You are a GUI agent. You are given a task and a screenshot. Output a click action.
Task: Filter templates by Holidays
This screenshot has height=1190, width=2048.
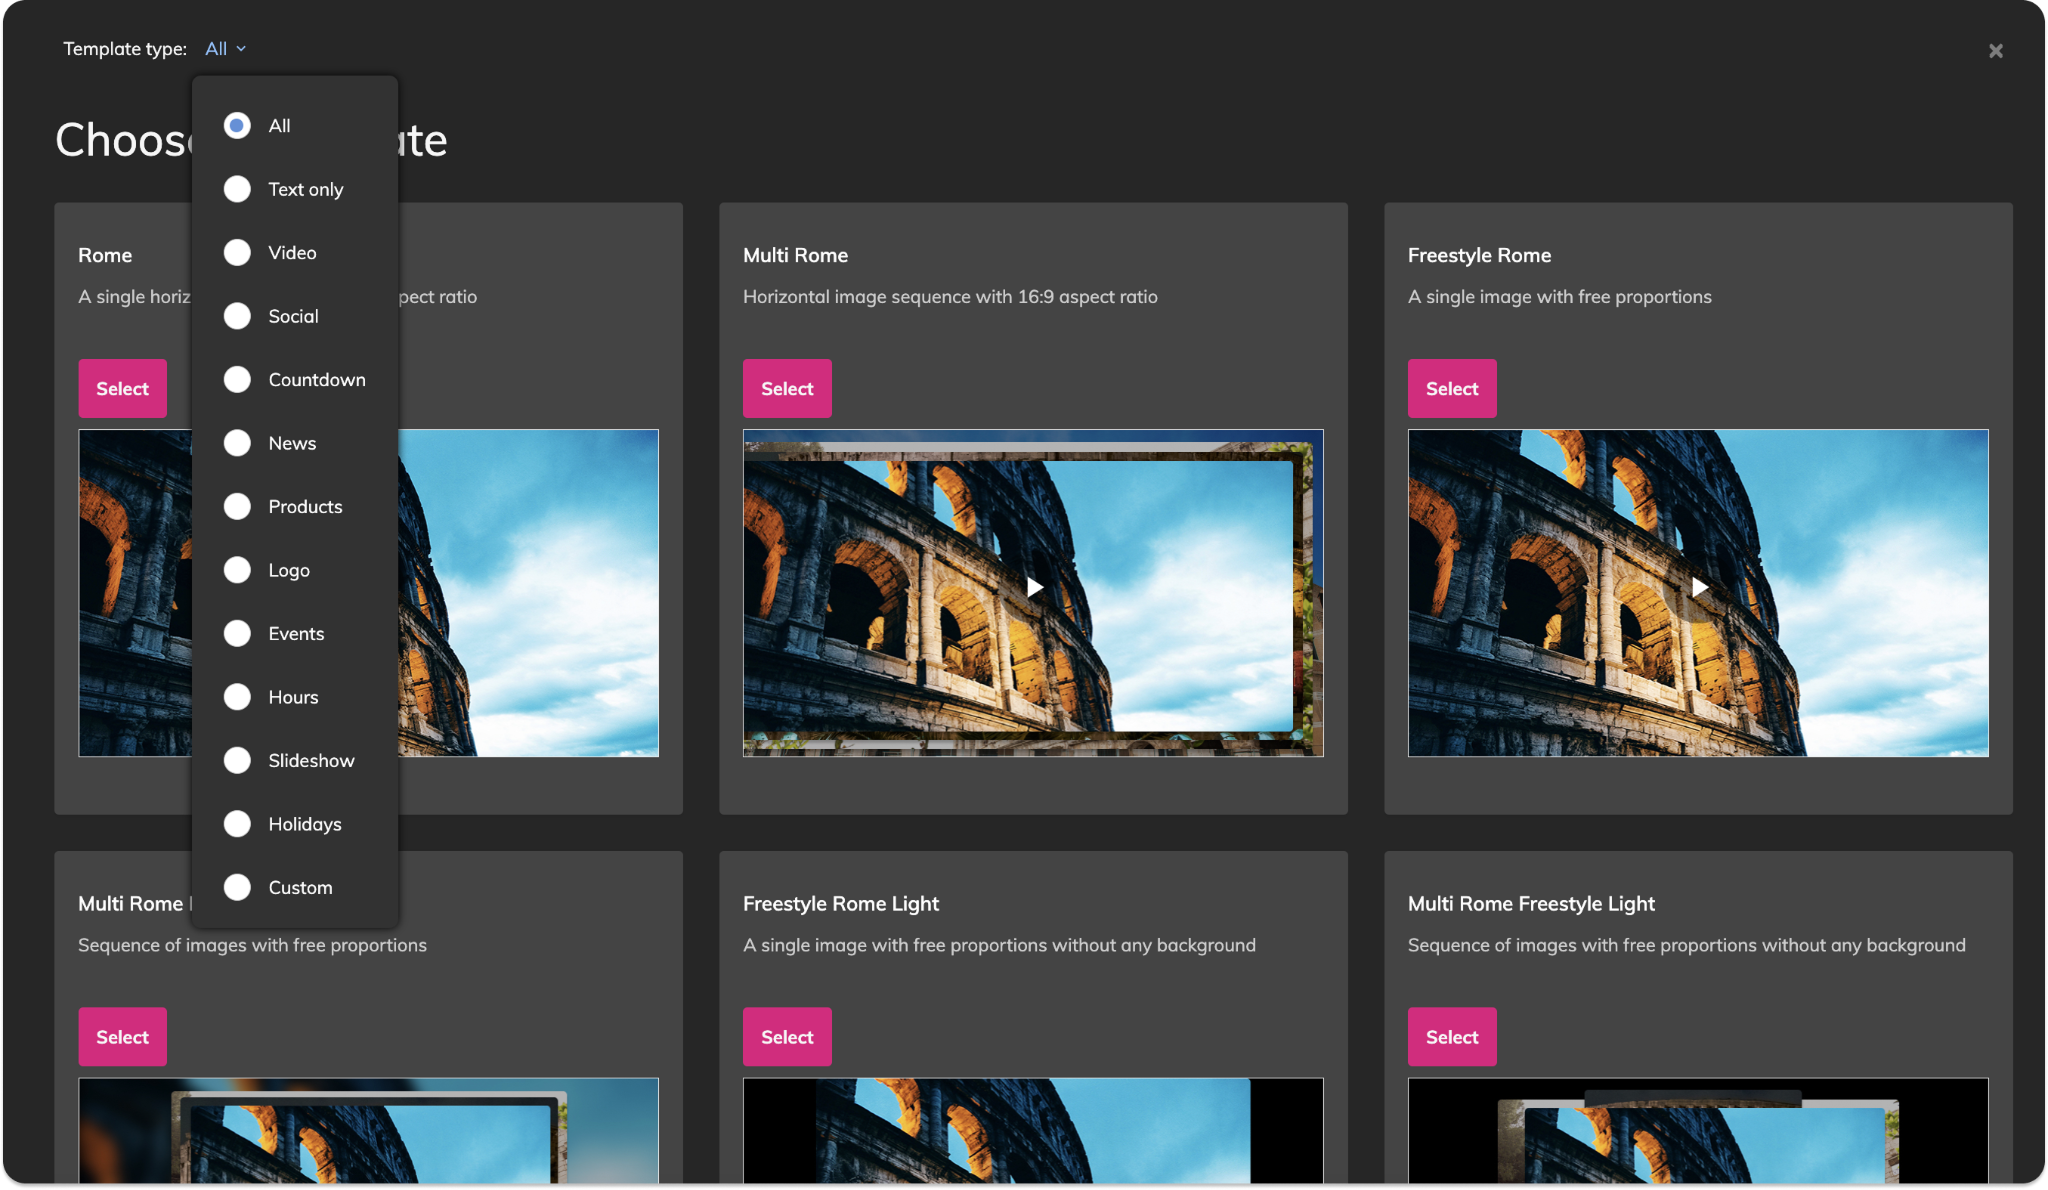237,824
